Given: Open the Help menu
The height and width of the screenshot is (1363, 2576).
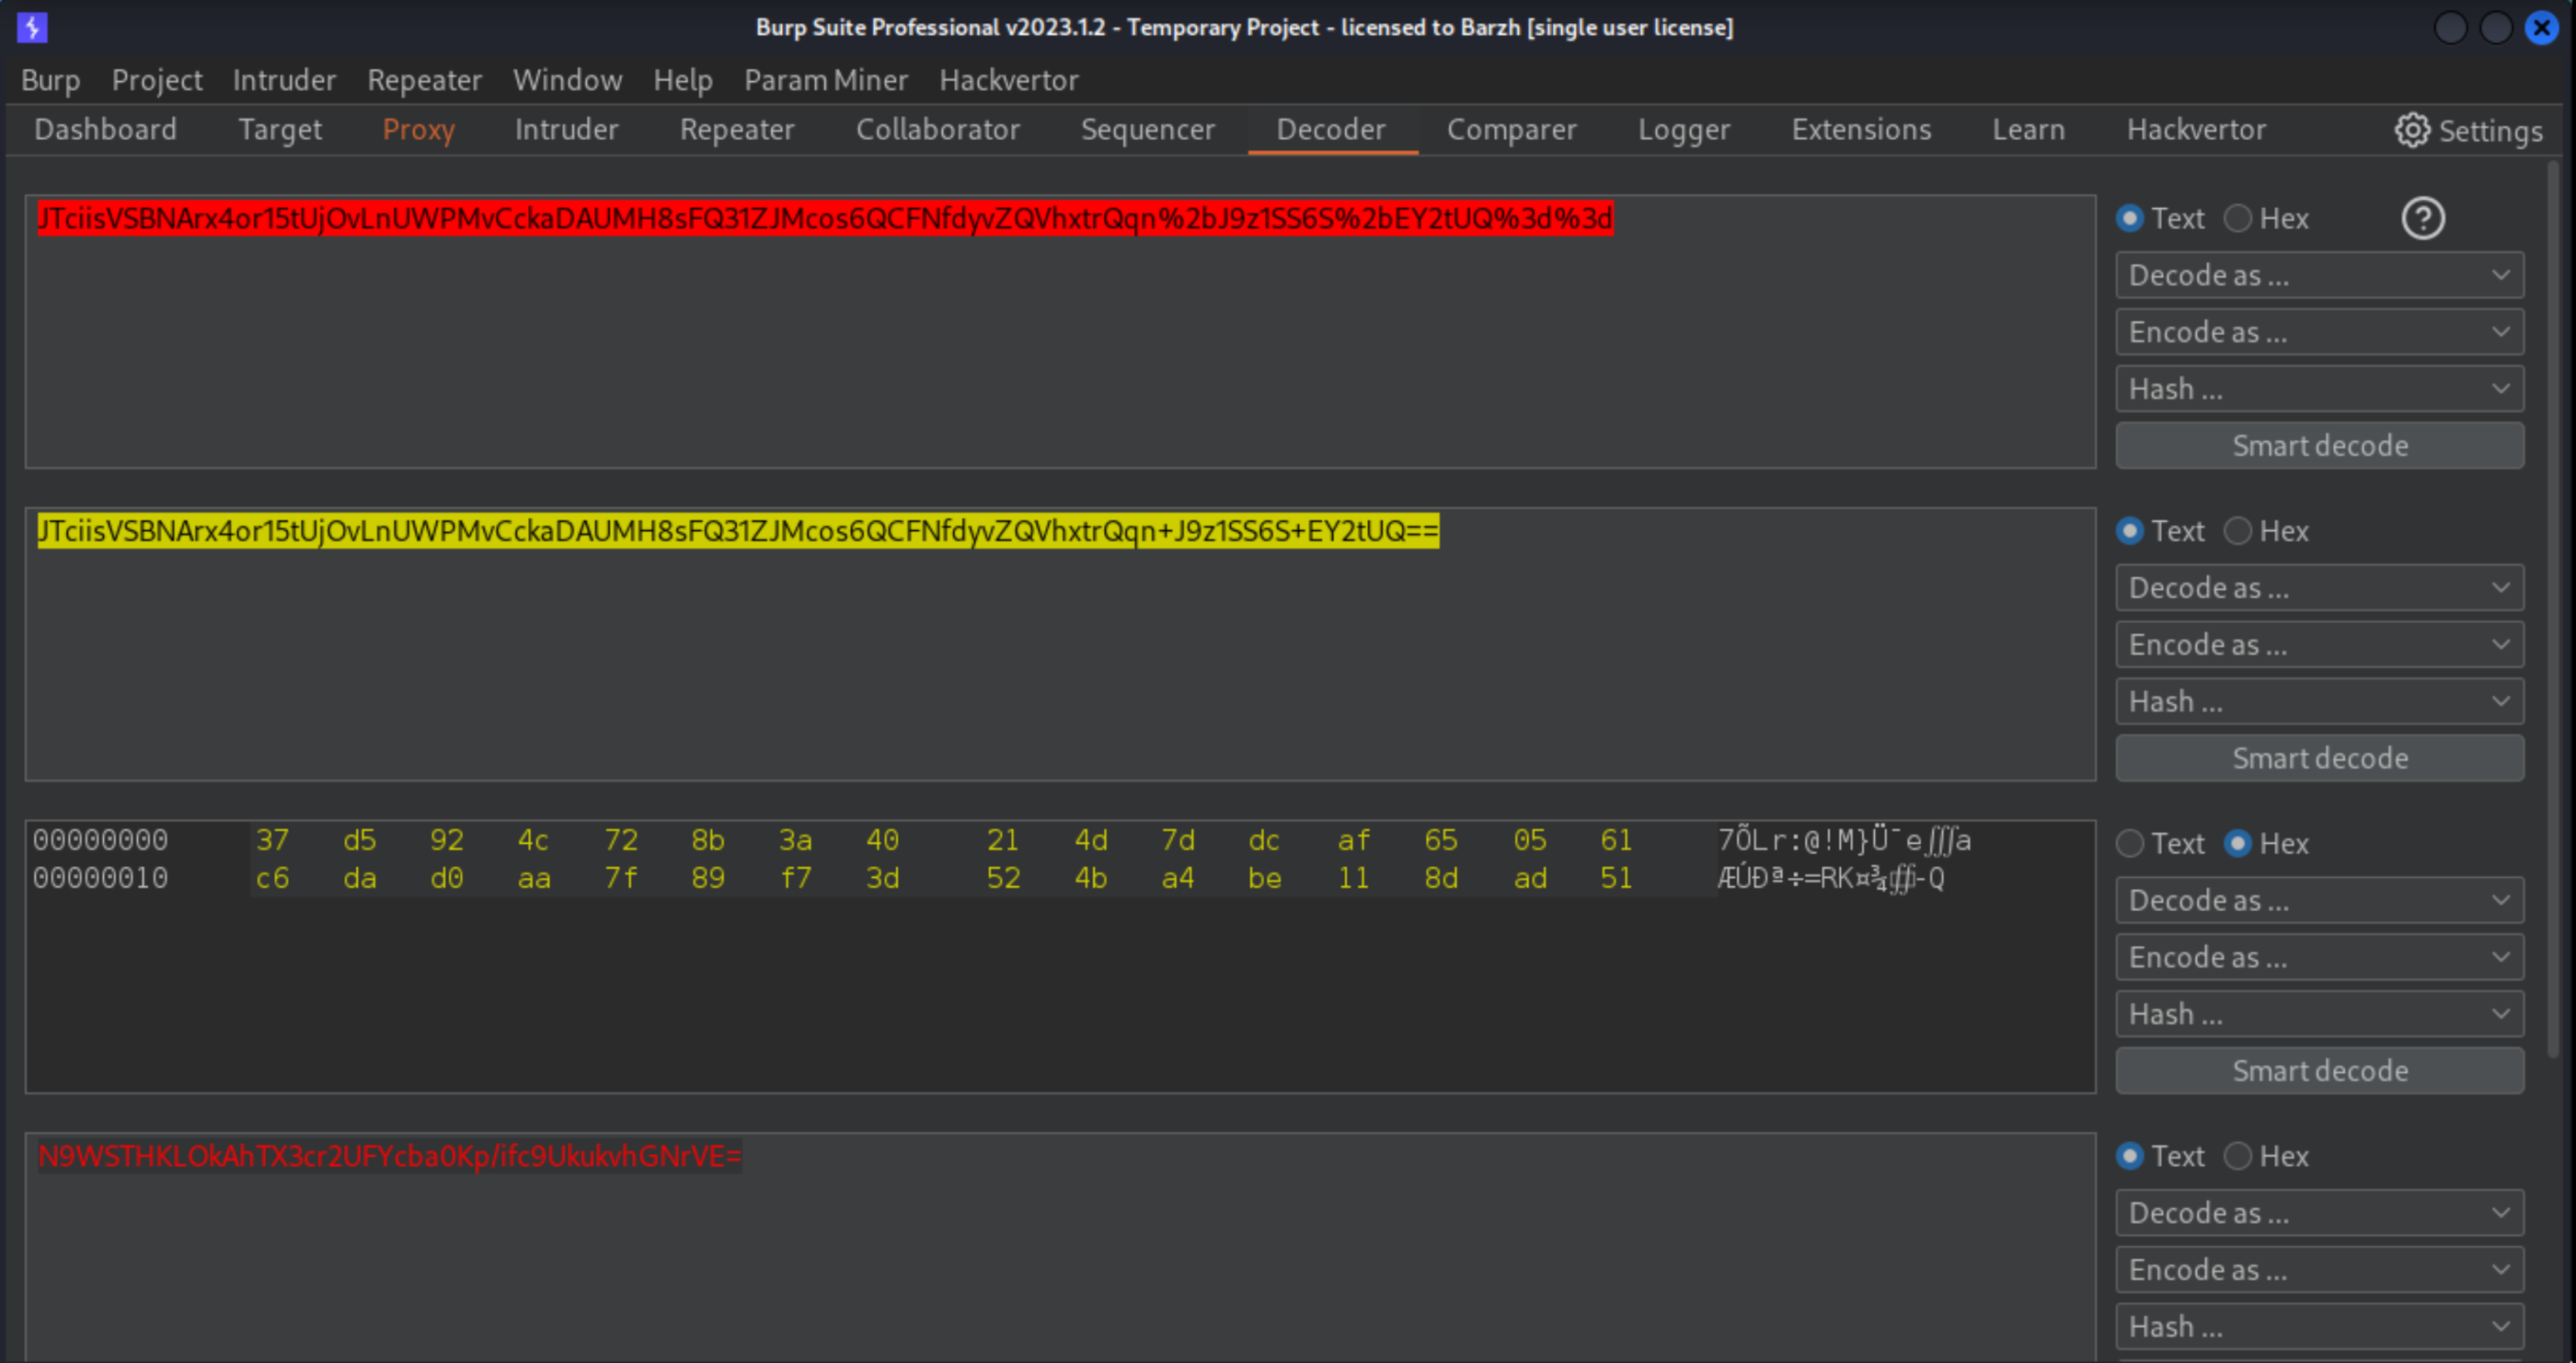Looking at the screenshot, I should click(x=683, y=80).
